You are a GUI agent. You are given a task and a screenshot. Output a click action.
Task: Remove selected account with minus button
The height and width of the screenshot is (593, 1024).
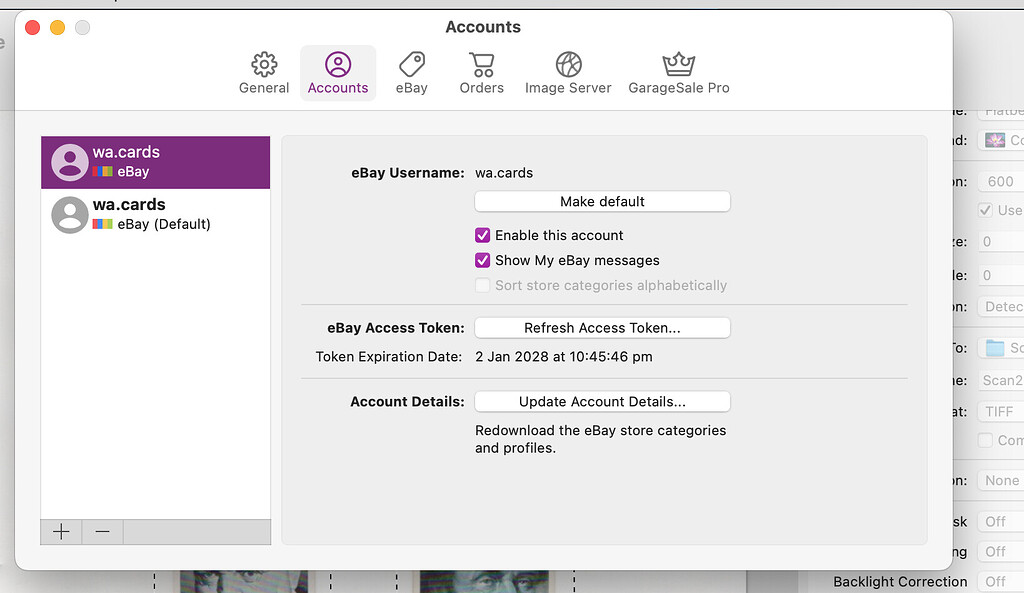[x=103, y=532]
